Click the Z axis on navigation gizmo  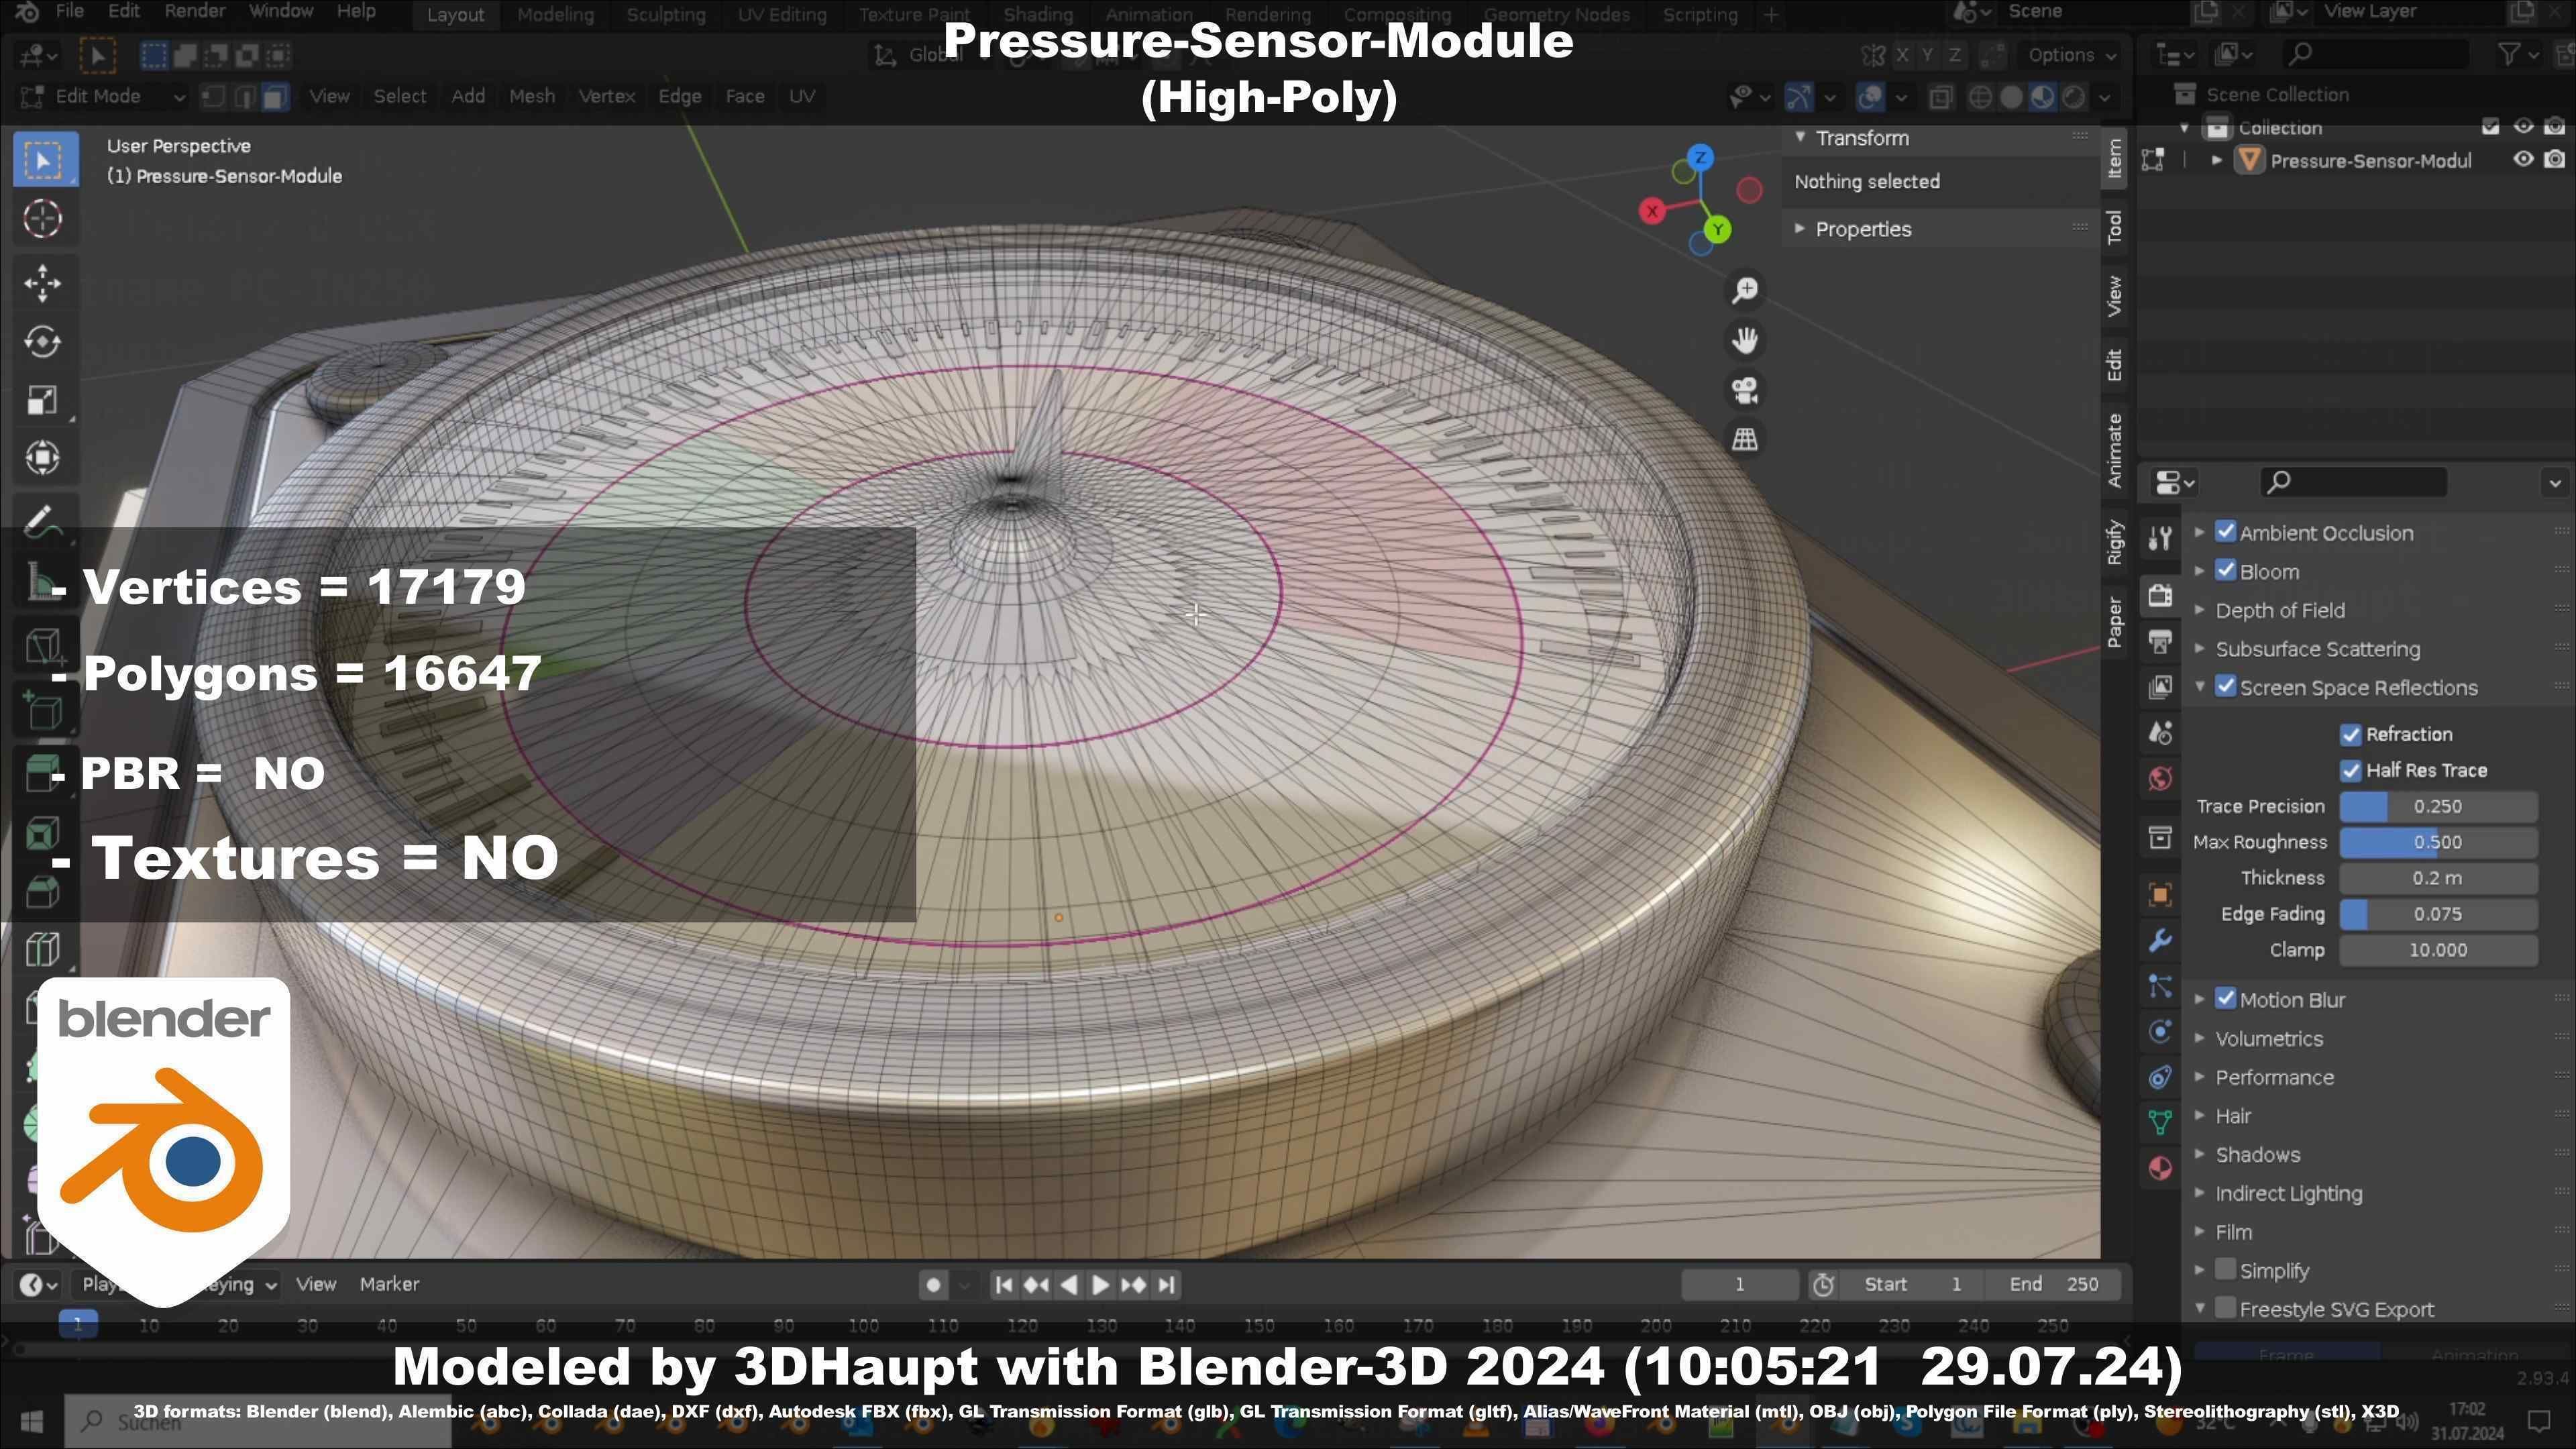1700,157
